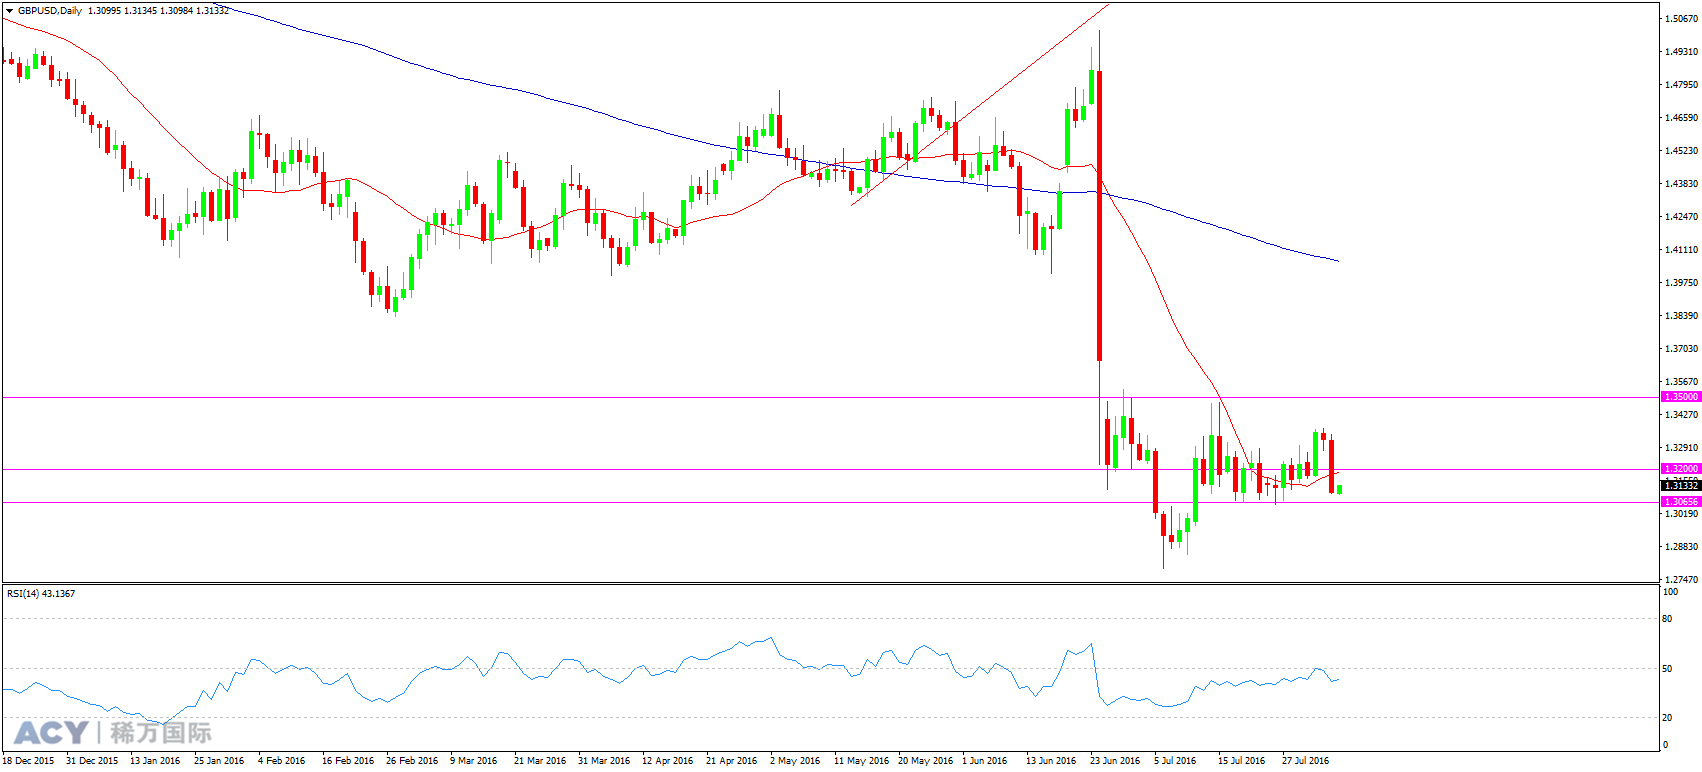Click the 21 Mar 2016 date label

click(540, 761)
